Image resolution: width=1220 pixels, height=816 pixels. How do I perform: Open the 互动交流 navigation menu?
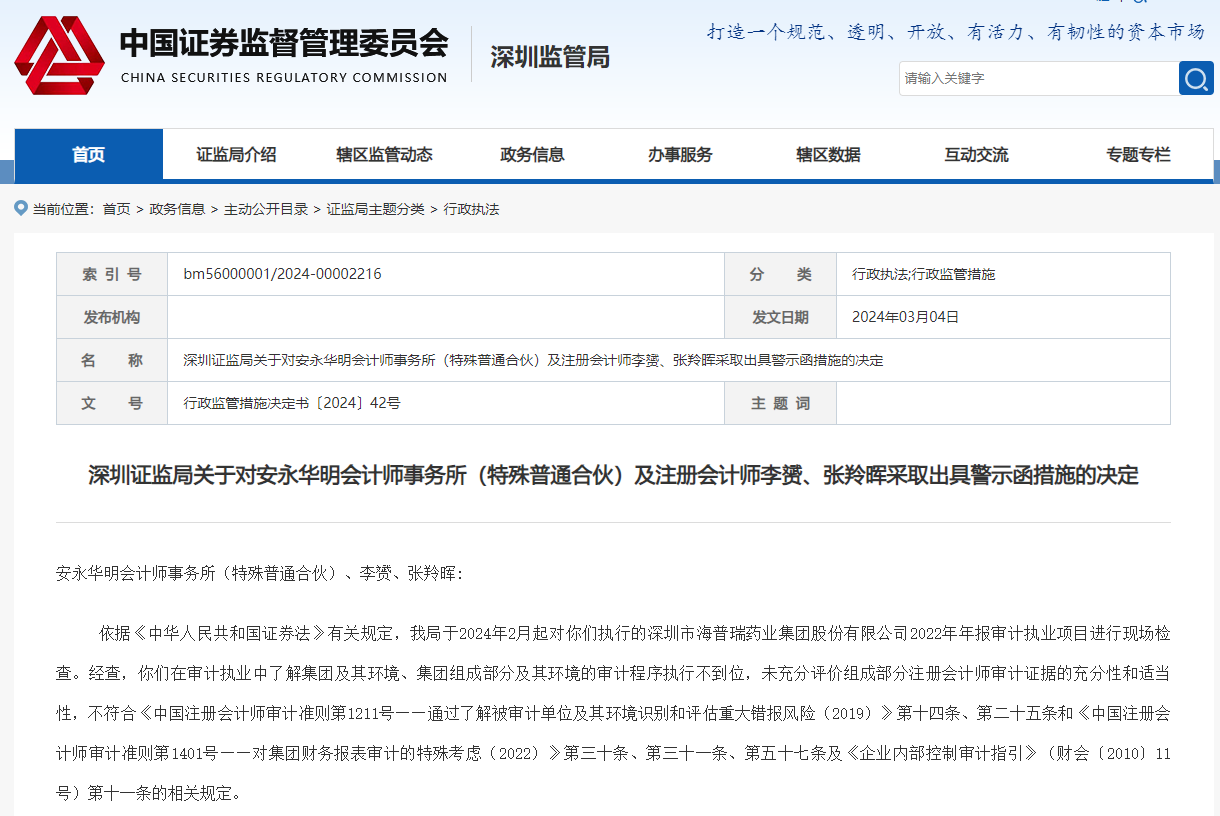point(976,154)
